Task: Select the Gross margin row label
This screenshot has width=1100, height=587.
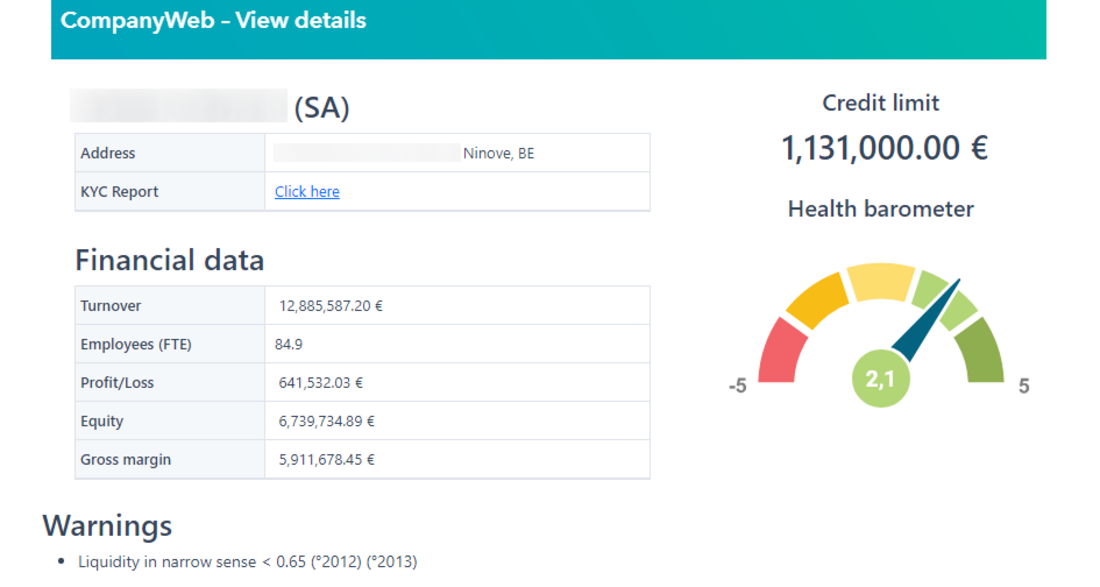Action: pyautogui.click(x=126, y=460)
